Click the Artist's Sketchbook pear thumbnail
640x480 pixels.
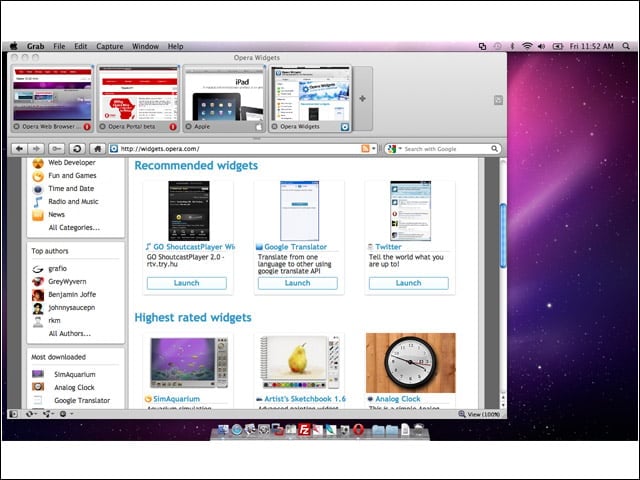[x=300, y=363]
